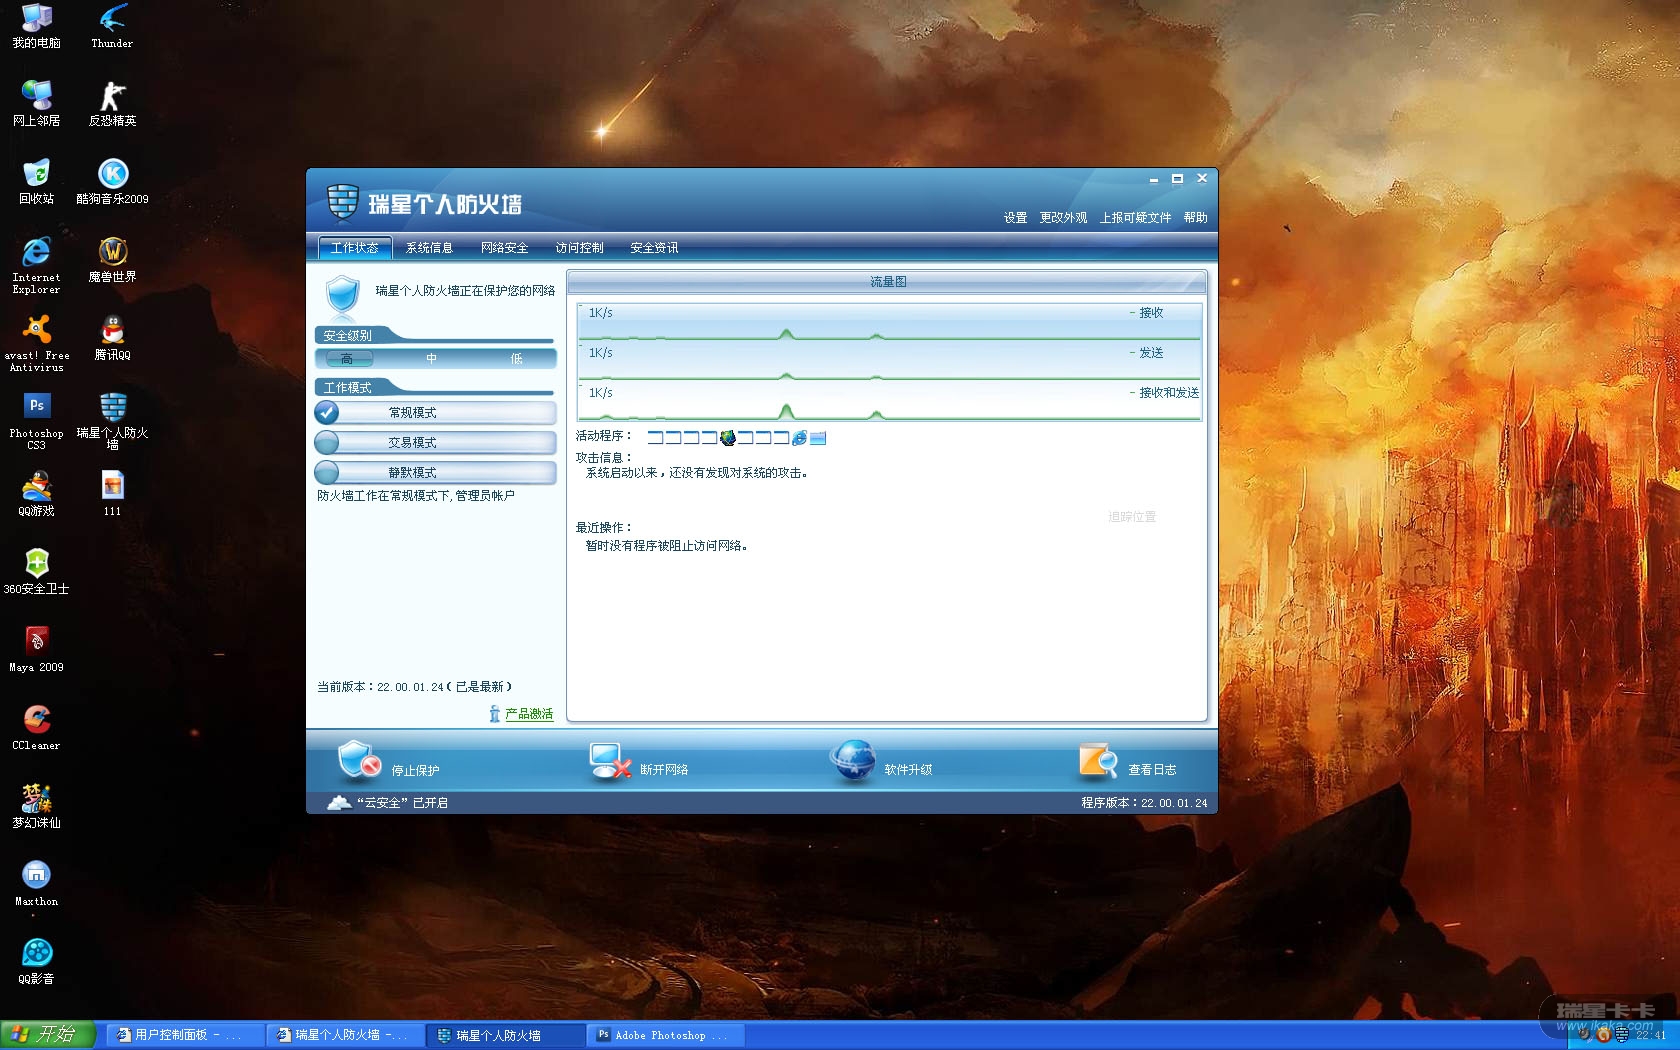Click the 开始 Start button

(47, 1035)
